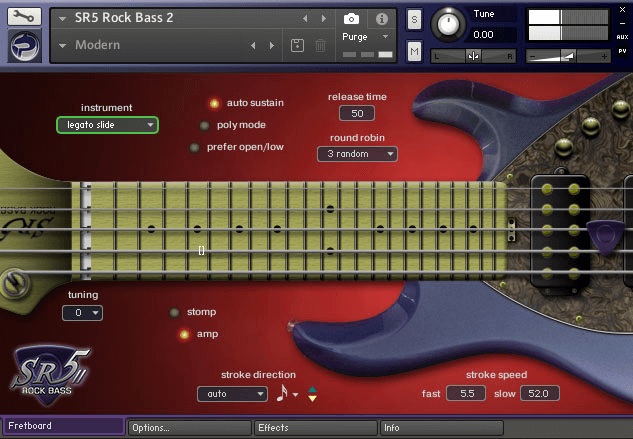The width and height of the screenshot is (633, 439).
Task: Go to the previous instrument with the left arrow
Action: [305, 19]
